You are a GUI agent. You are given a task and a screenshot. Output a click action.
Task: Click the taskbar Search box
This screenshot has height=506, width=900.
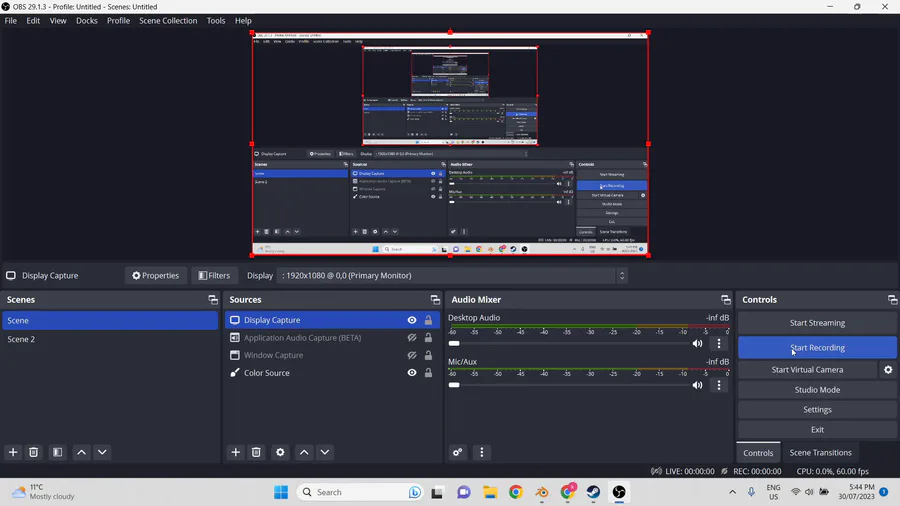point(359,492)
